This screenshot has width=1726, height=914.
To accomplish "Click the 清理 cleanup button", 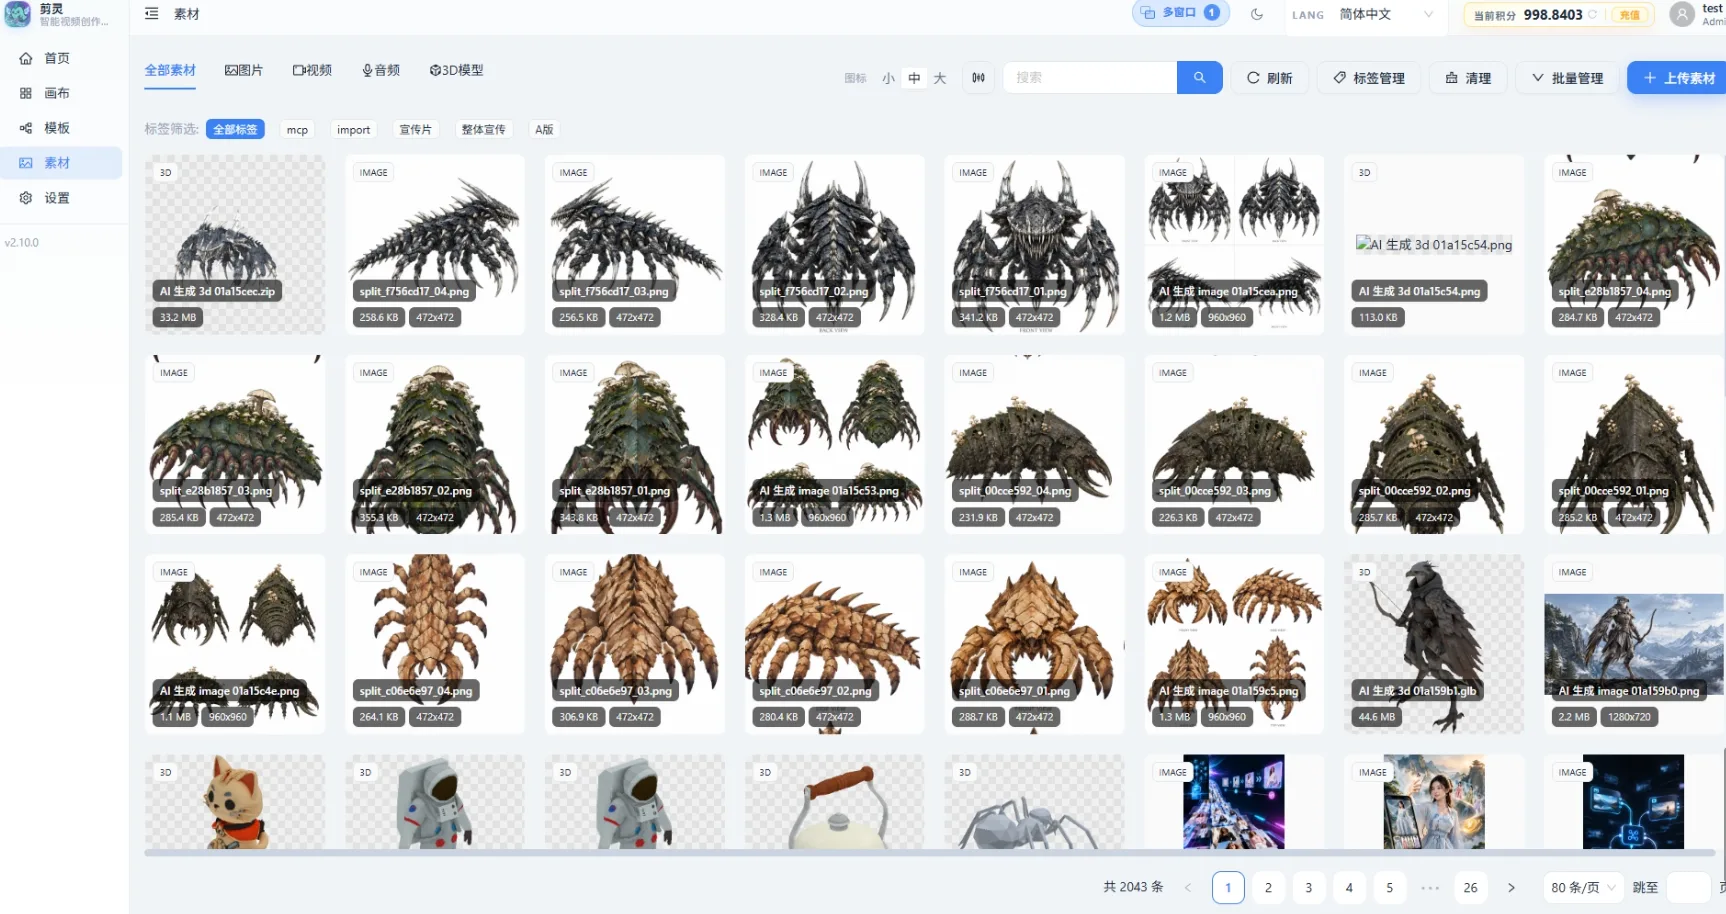I will [x=1468, y=78].
